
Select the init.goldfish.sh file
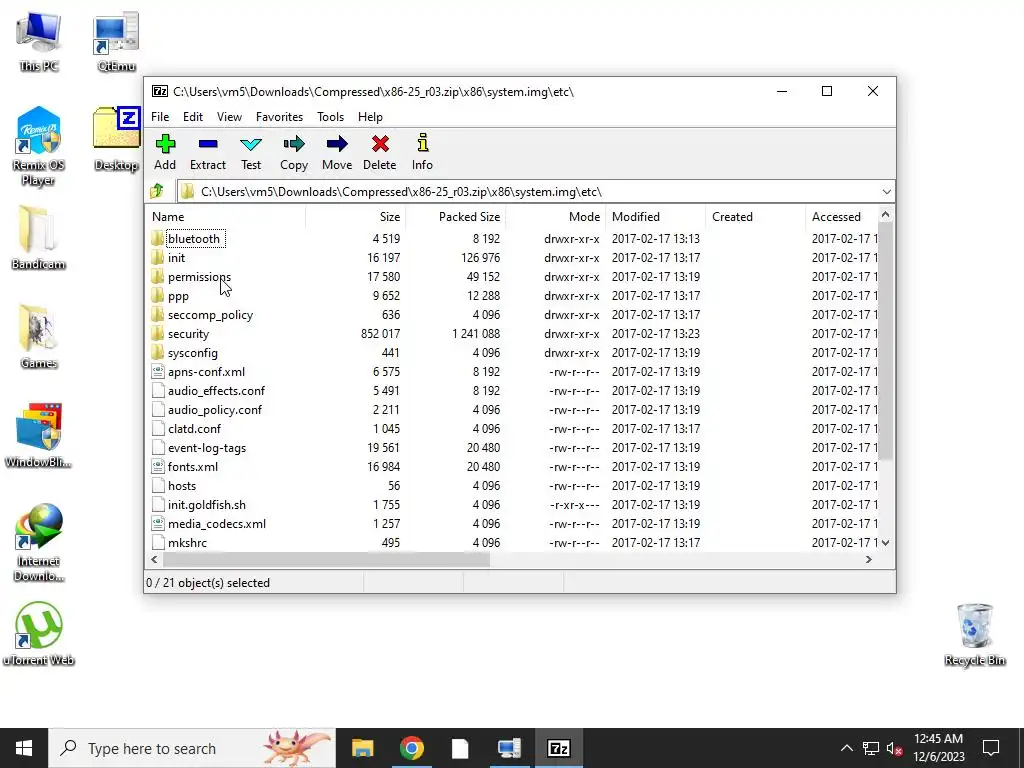point(206,504)
